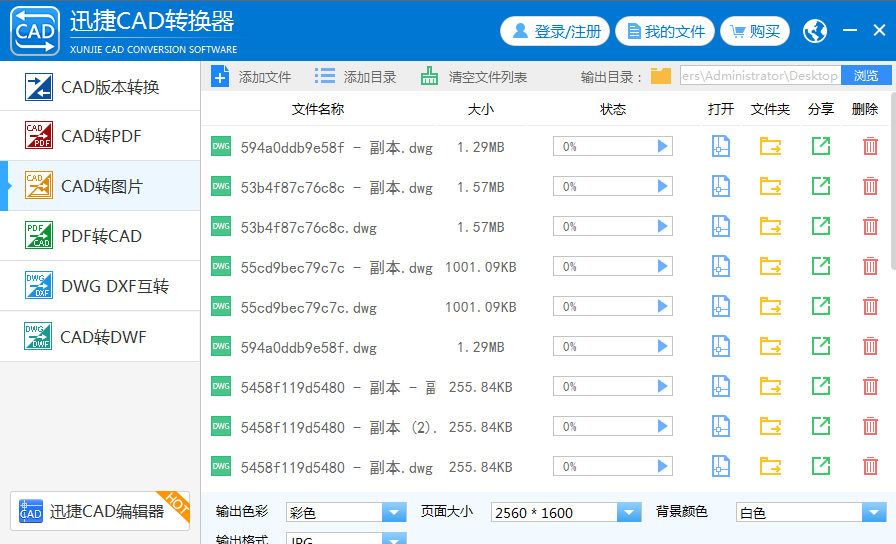
Task: Click 大小 column header
Action: [x=481, y=109]
